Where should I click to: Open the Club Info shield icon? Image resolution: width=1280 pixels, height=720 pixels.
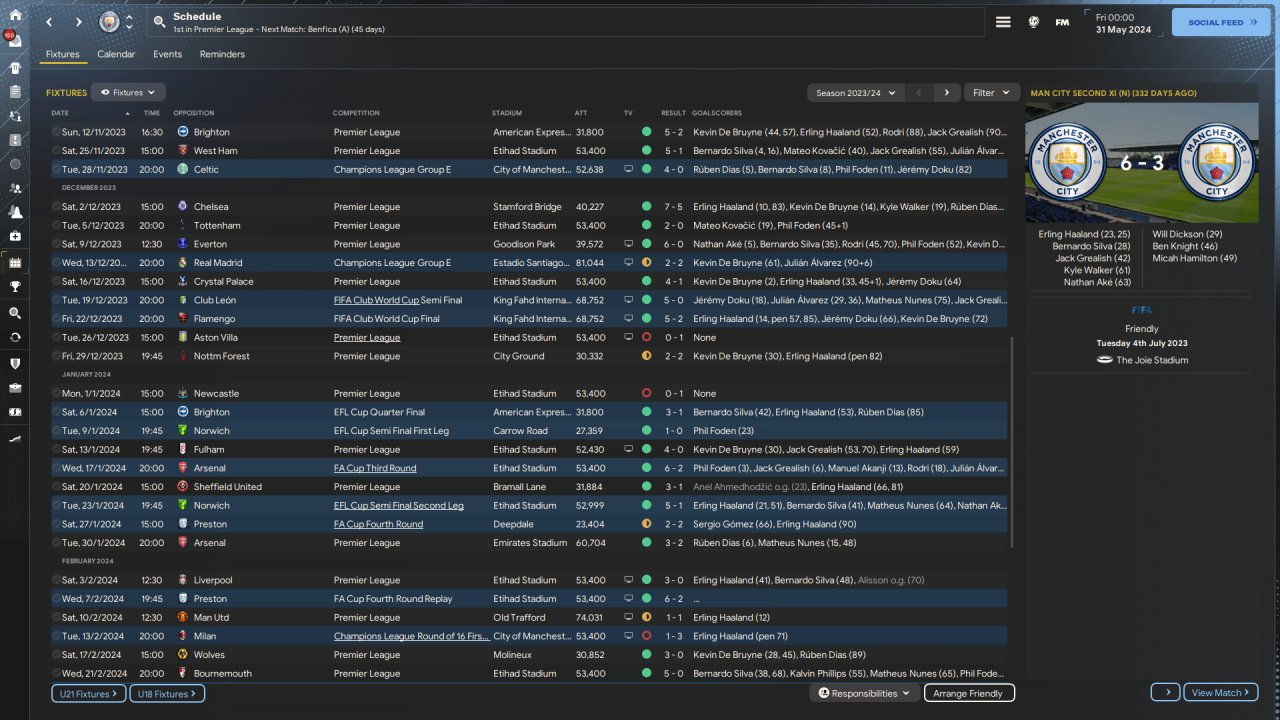coord(15,363)
